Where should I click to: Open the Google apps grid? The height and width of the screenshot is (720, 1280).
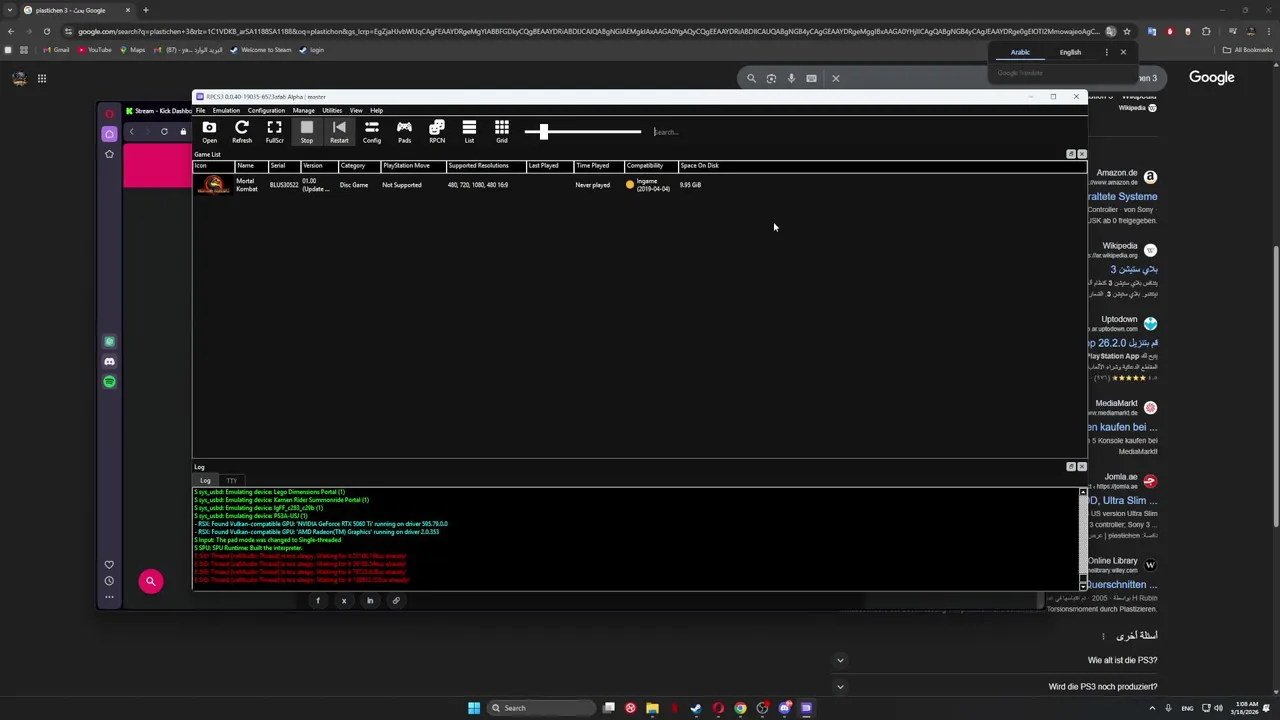[42, 78]
